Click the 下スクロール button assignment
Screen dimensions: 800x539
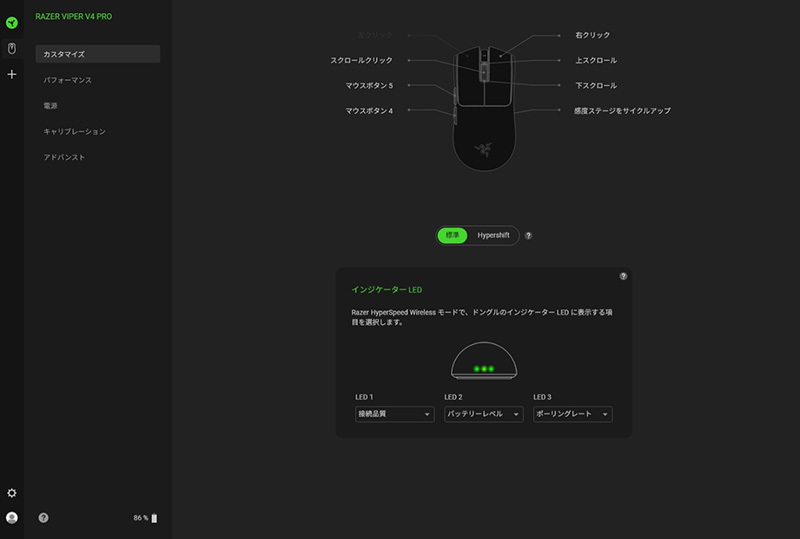[x=596, y=85]
